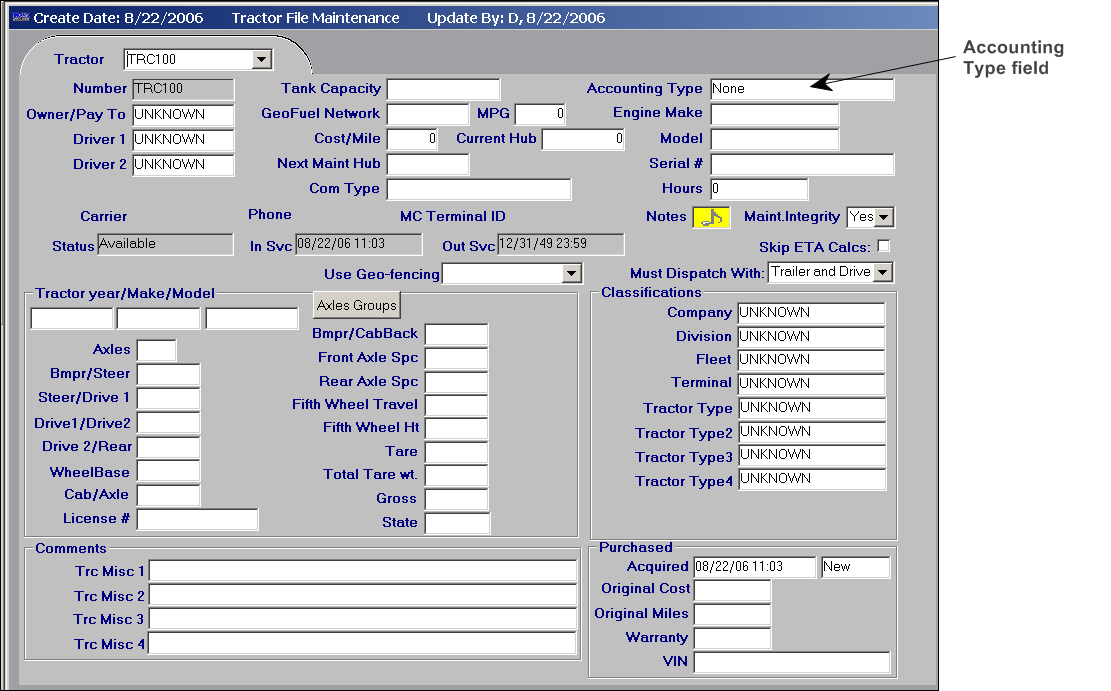Click the Hours field

point(760,189)
